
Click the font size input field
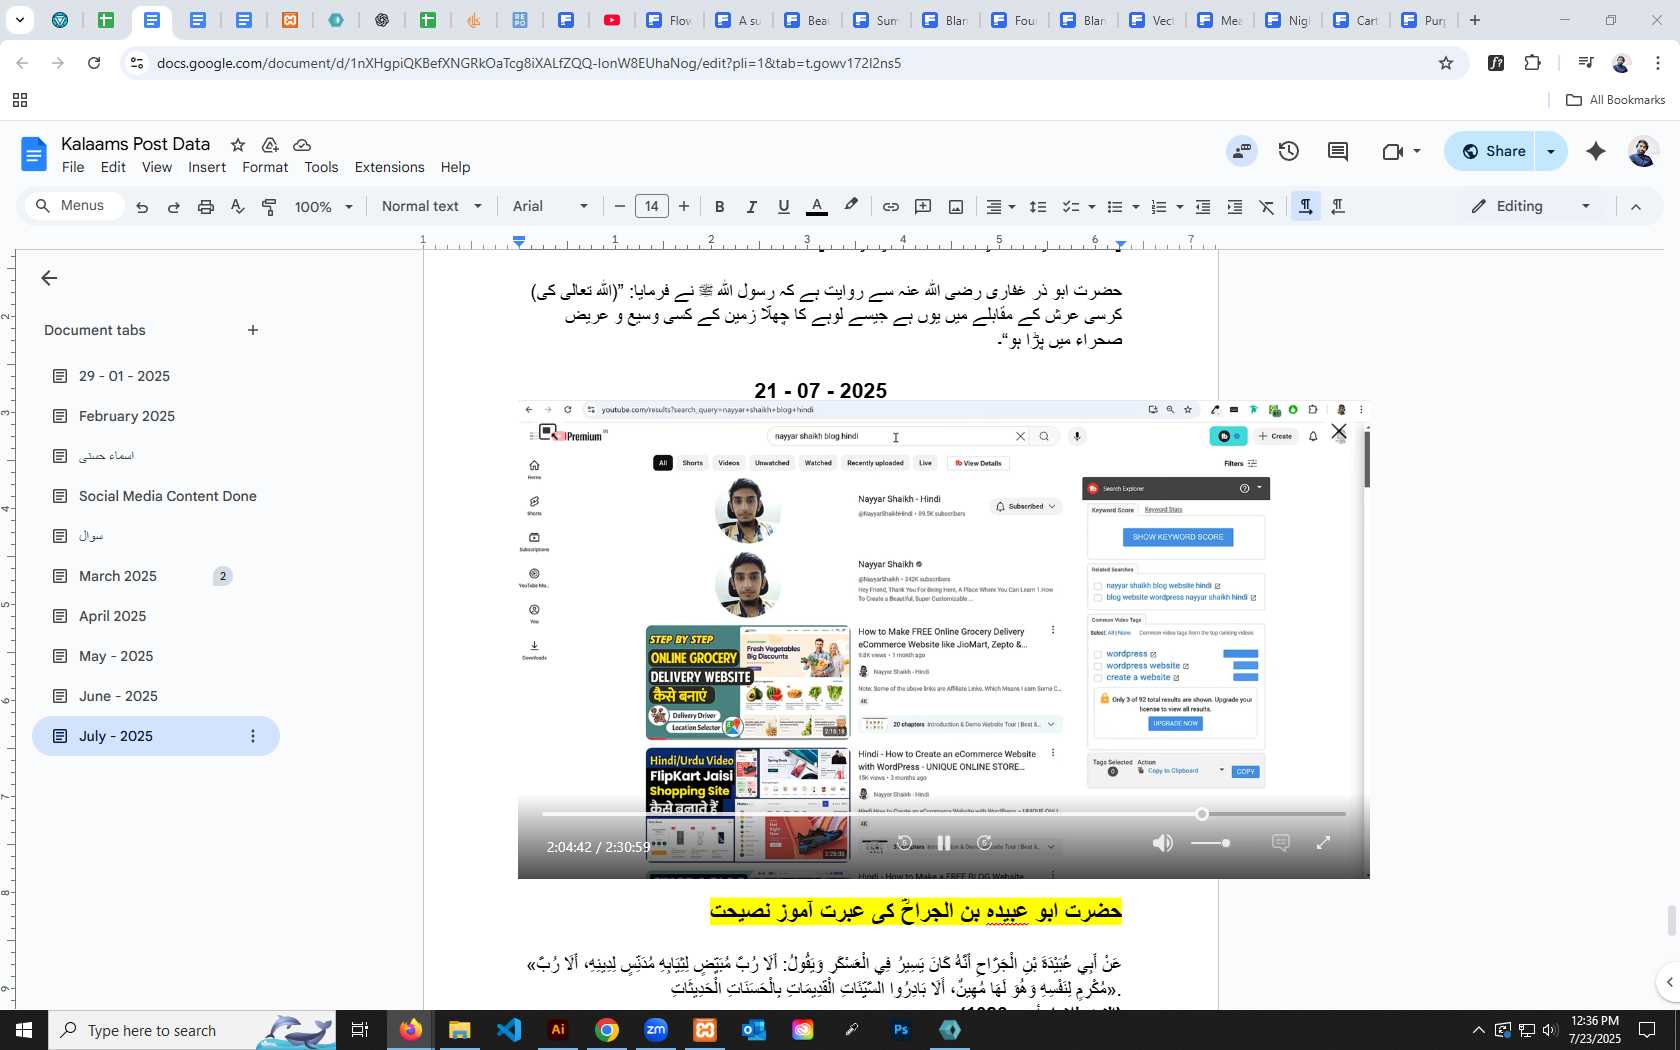pyautogui.click(x=652, y=207)
